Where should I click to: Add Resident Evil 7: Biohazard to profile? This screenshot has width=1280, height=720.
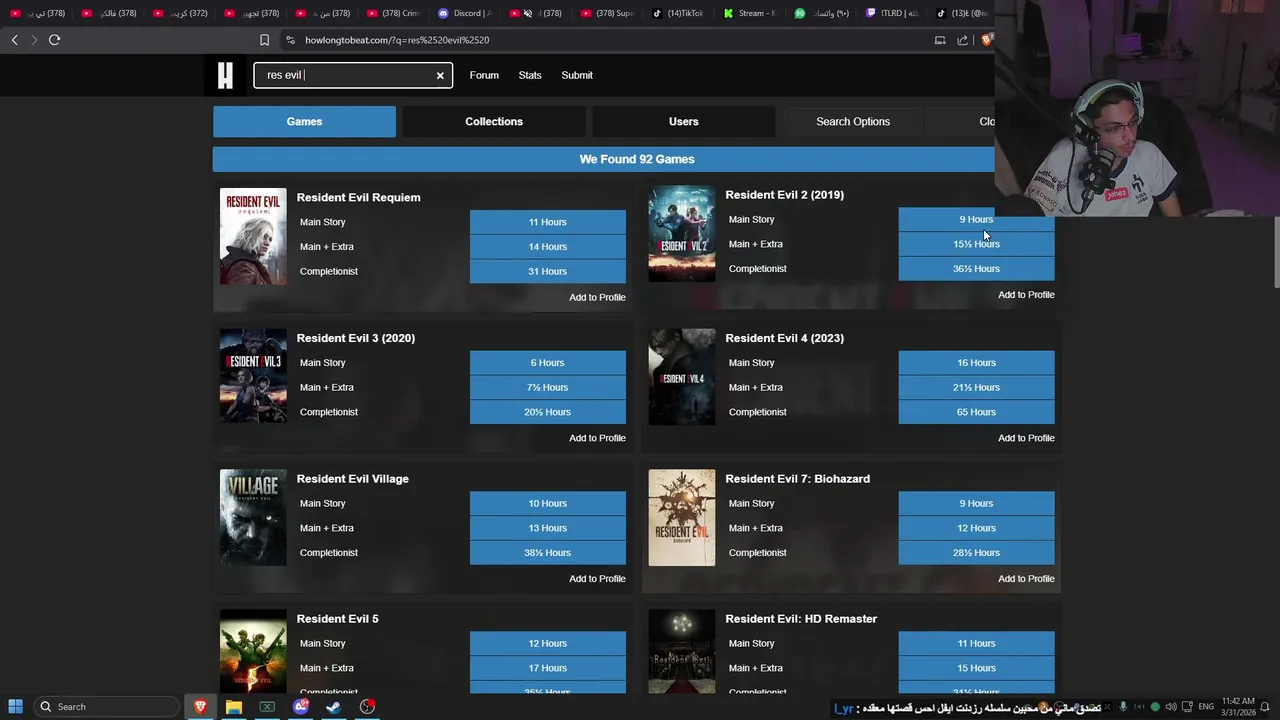point(1026,579)
